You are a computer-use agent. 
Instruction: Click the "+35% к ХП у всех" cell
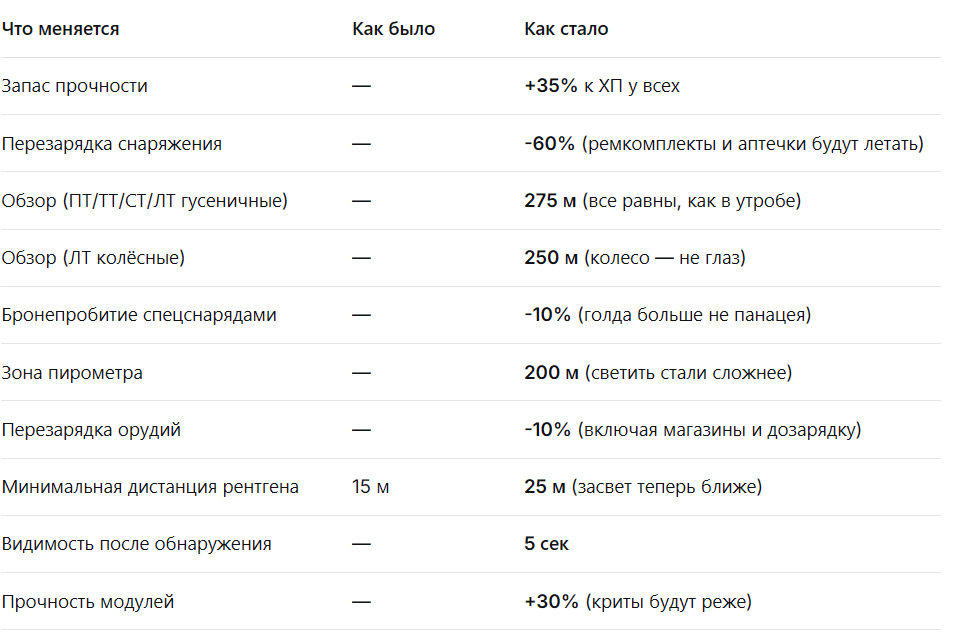click(601, 86)
